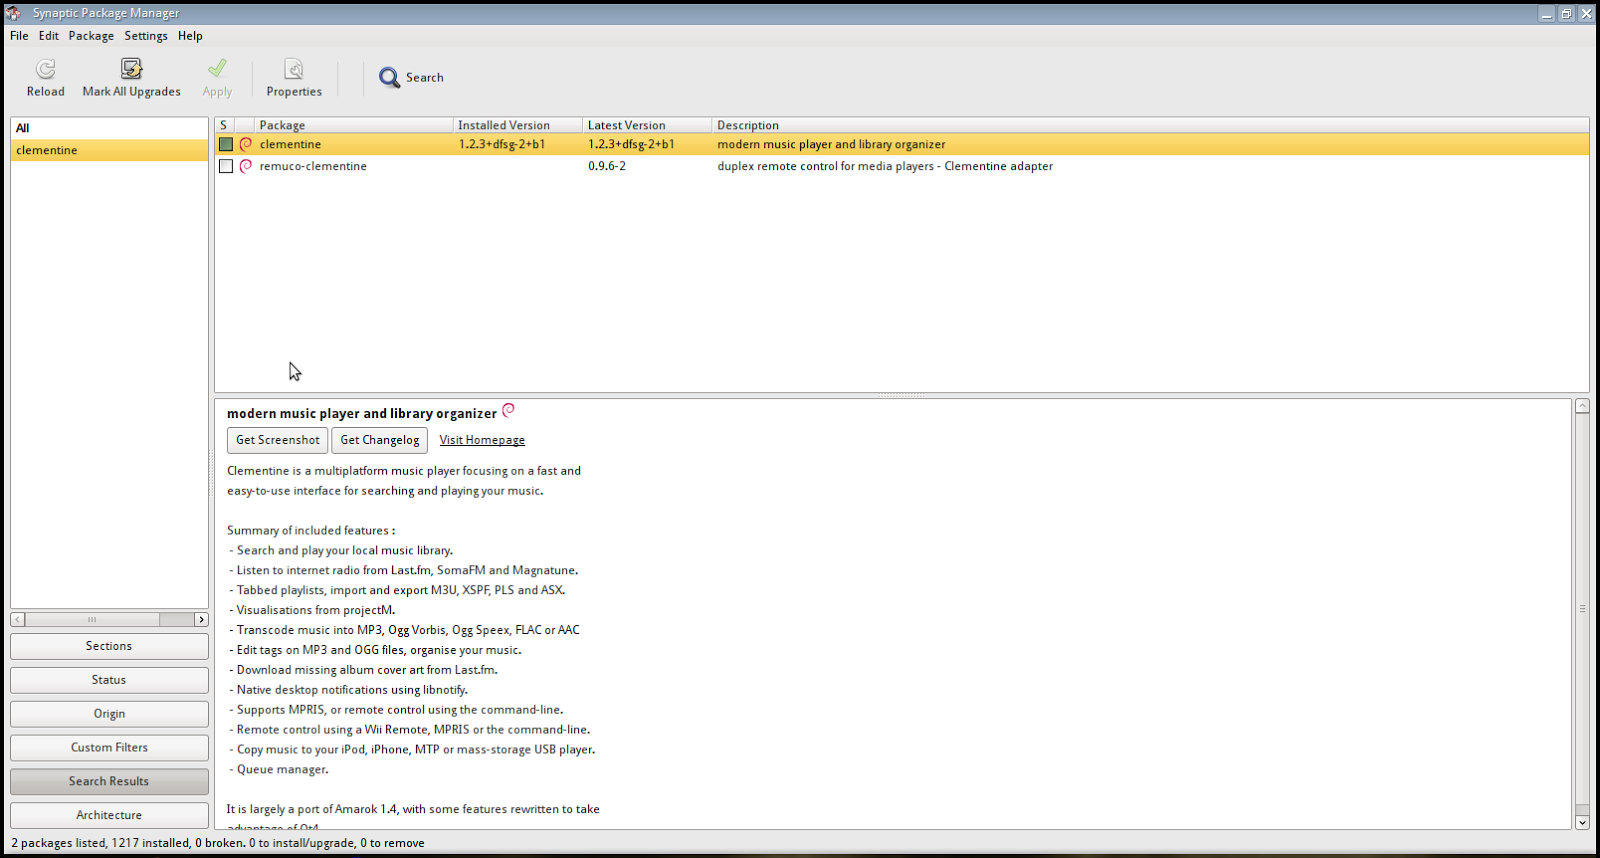Click Debian swirl icon beside remuco-clementine

coord(245,166)
